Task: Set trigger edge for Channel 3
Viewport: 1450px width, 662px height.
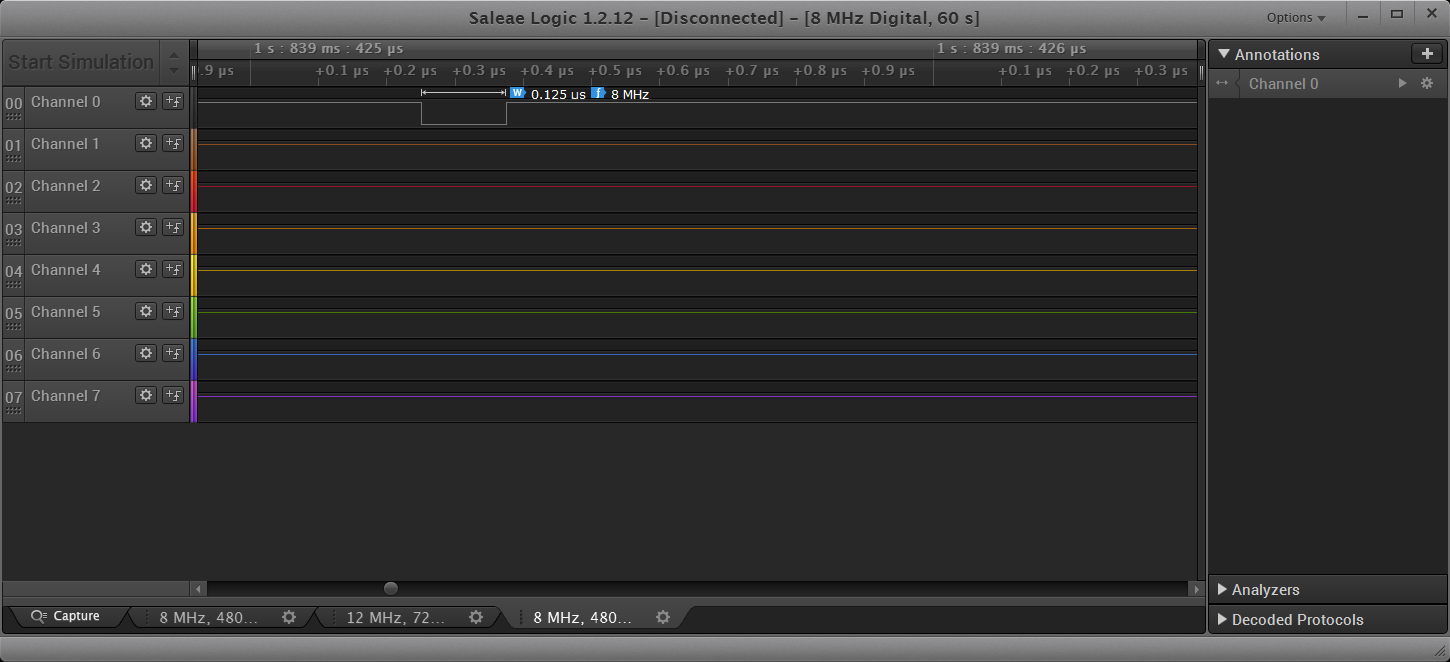Action: tap(173, 227)
